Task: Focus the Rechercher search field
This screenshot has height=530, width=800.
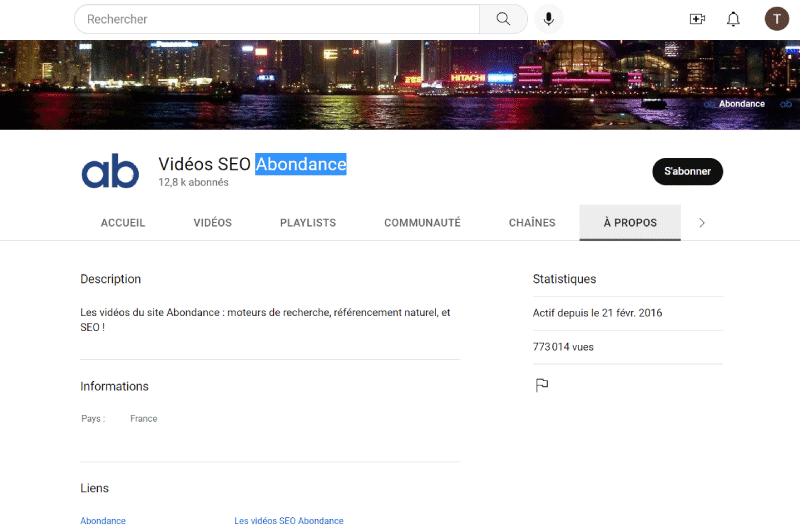Action: click(277, 19)
